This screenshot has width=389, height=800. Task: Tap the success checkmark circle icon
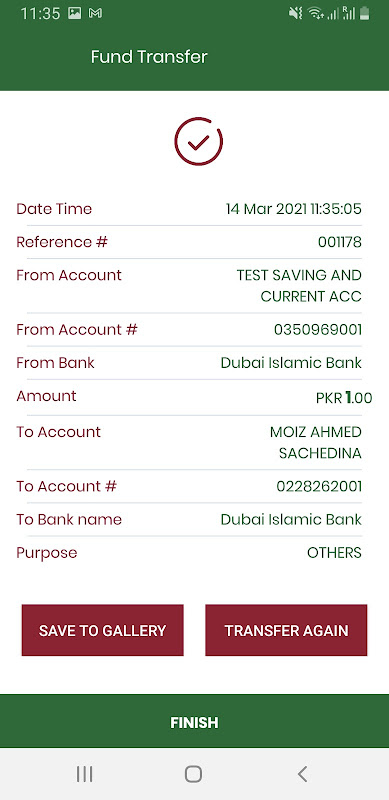tap(199, 141)
